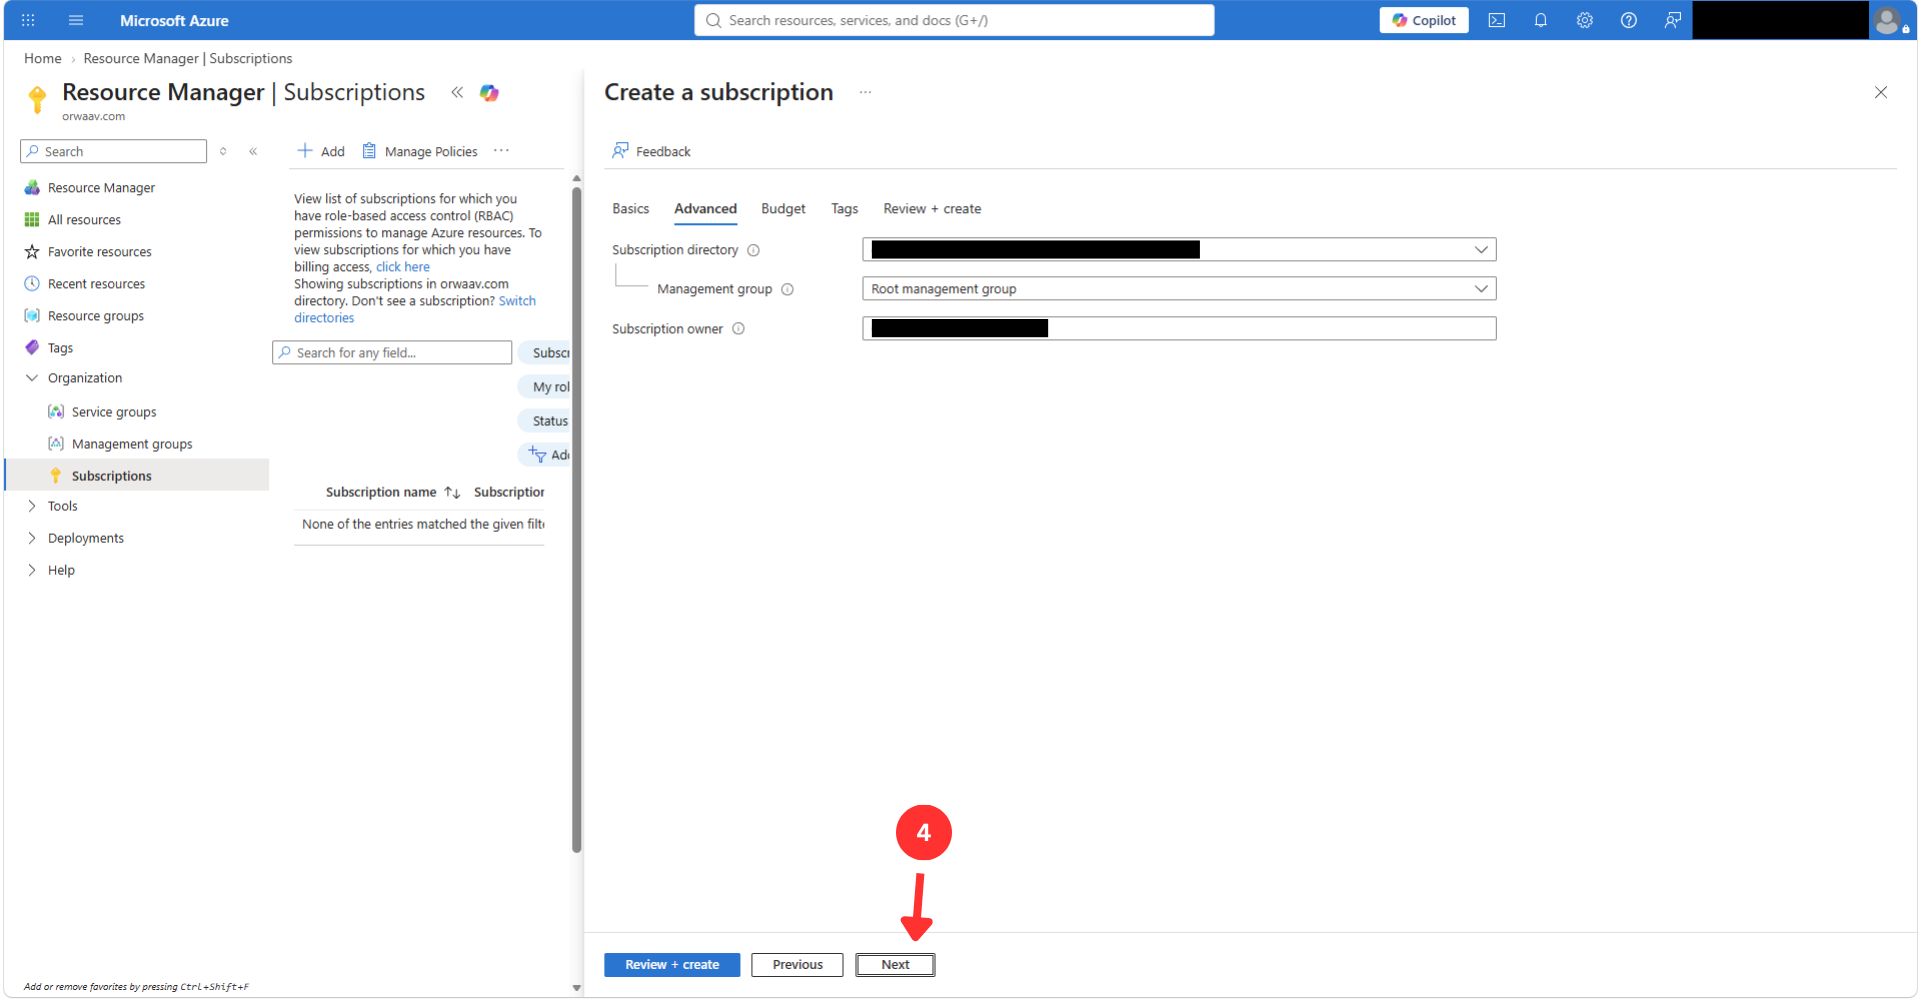Open the 'click here' billing access link
This screenshot has height=1000, width=1920.
(x=403, y=267)
